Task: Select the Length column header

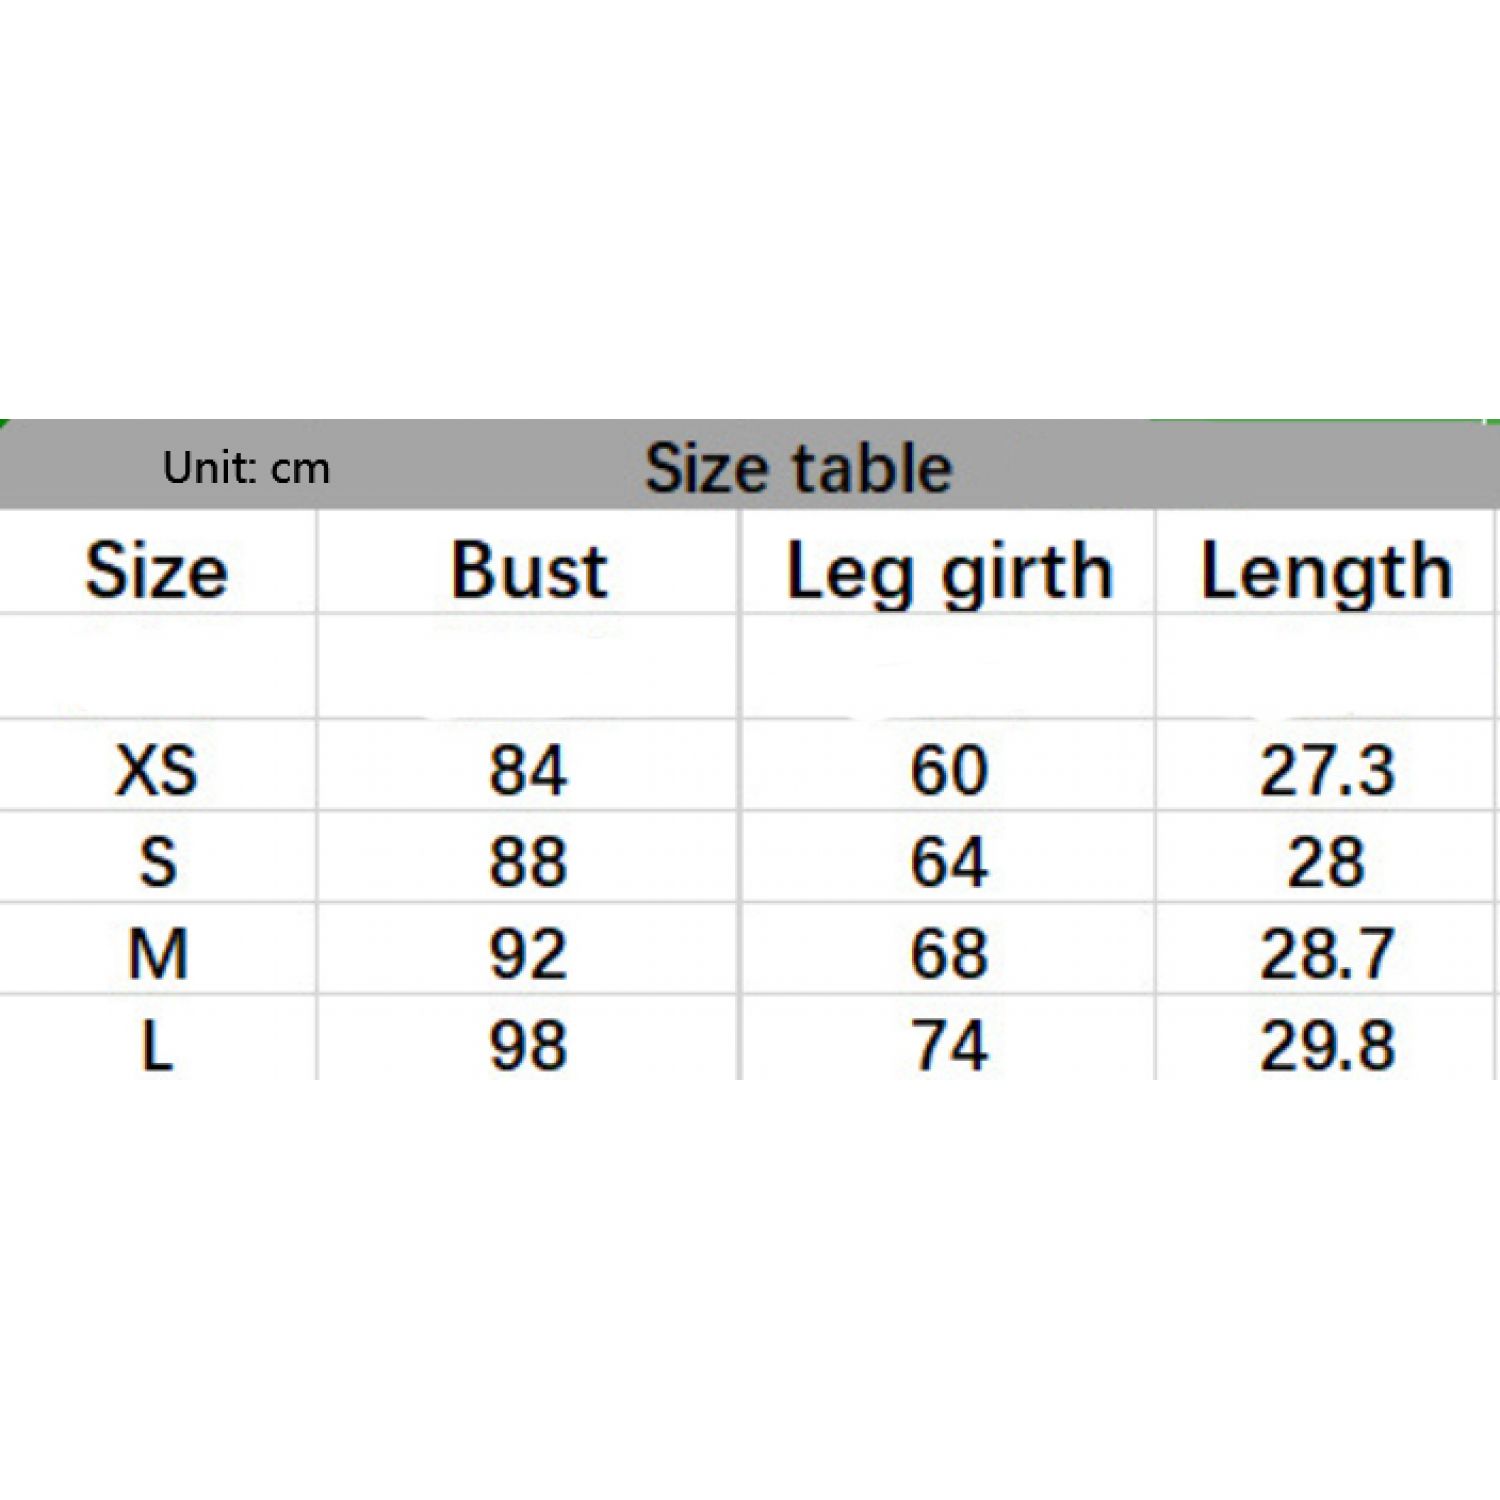Action: 1326,573
